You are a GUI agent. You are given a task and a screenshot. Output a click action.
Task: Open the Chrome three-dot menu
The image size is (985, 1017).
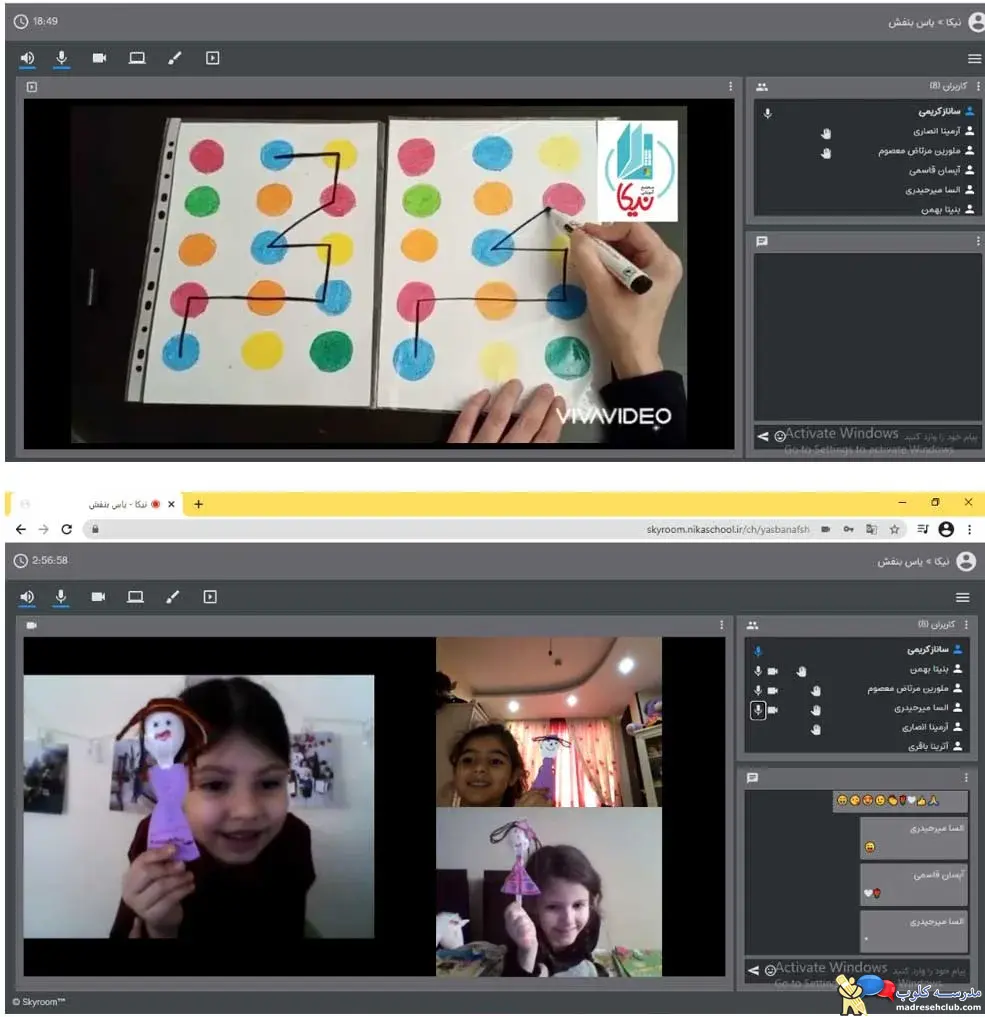969,529
